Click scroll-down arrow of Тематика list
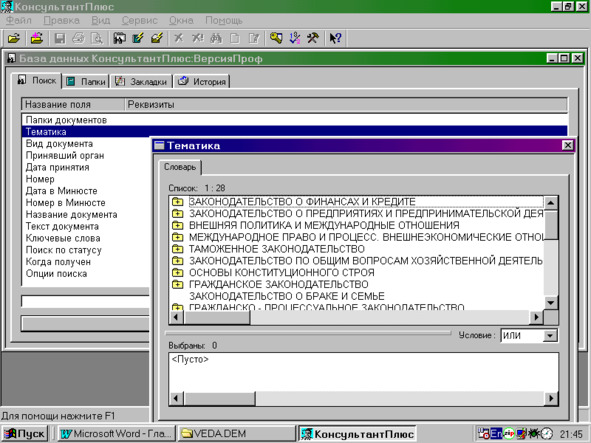 (551, 302)
